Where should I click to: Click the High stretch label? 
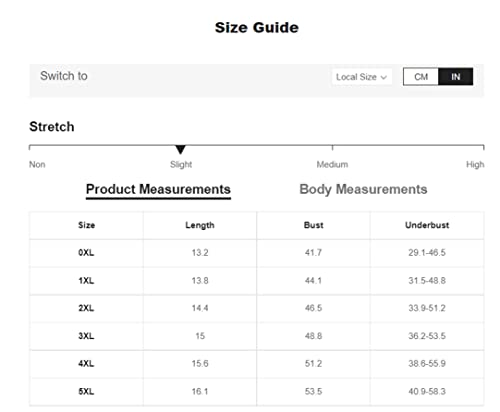click(x=475, y=164)
